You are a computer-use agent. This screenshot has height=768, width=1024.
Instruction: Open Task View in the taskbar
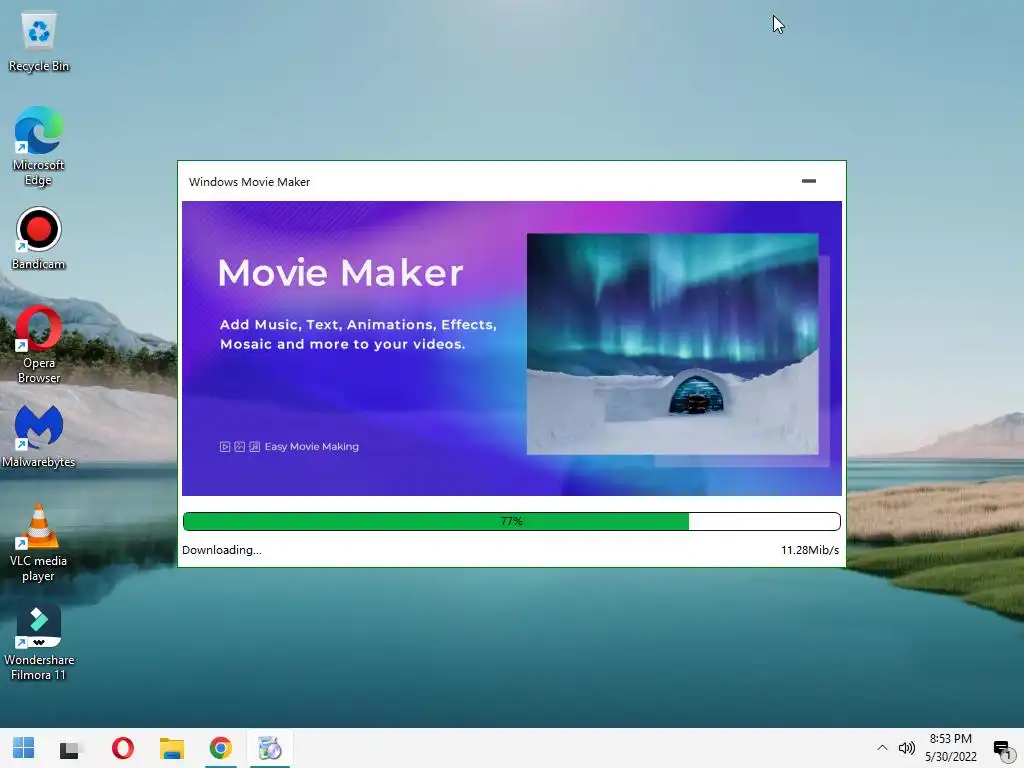coord(69,749)
